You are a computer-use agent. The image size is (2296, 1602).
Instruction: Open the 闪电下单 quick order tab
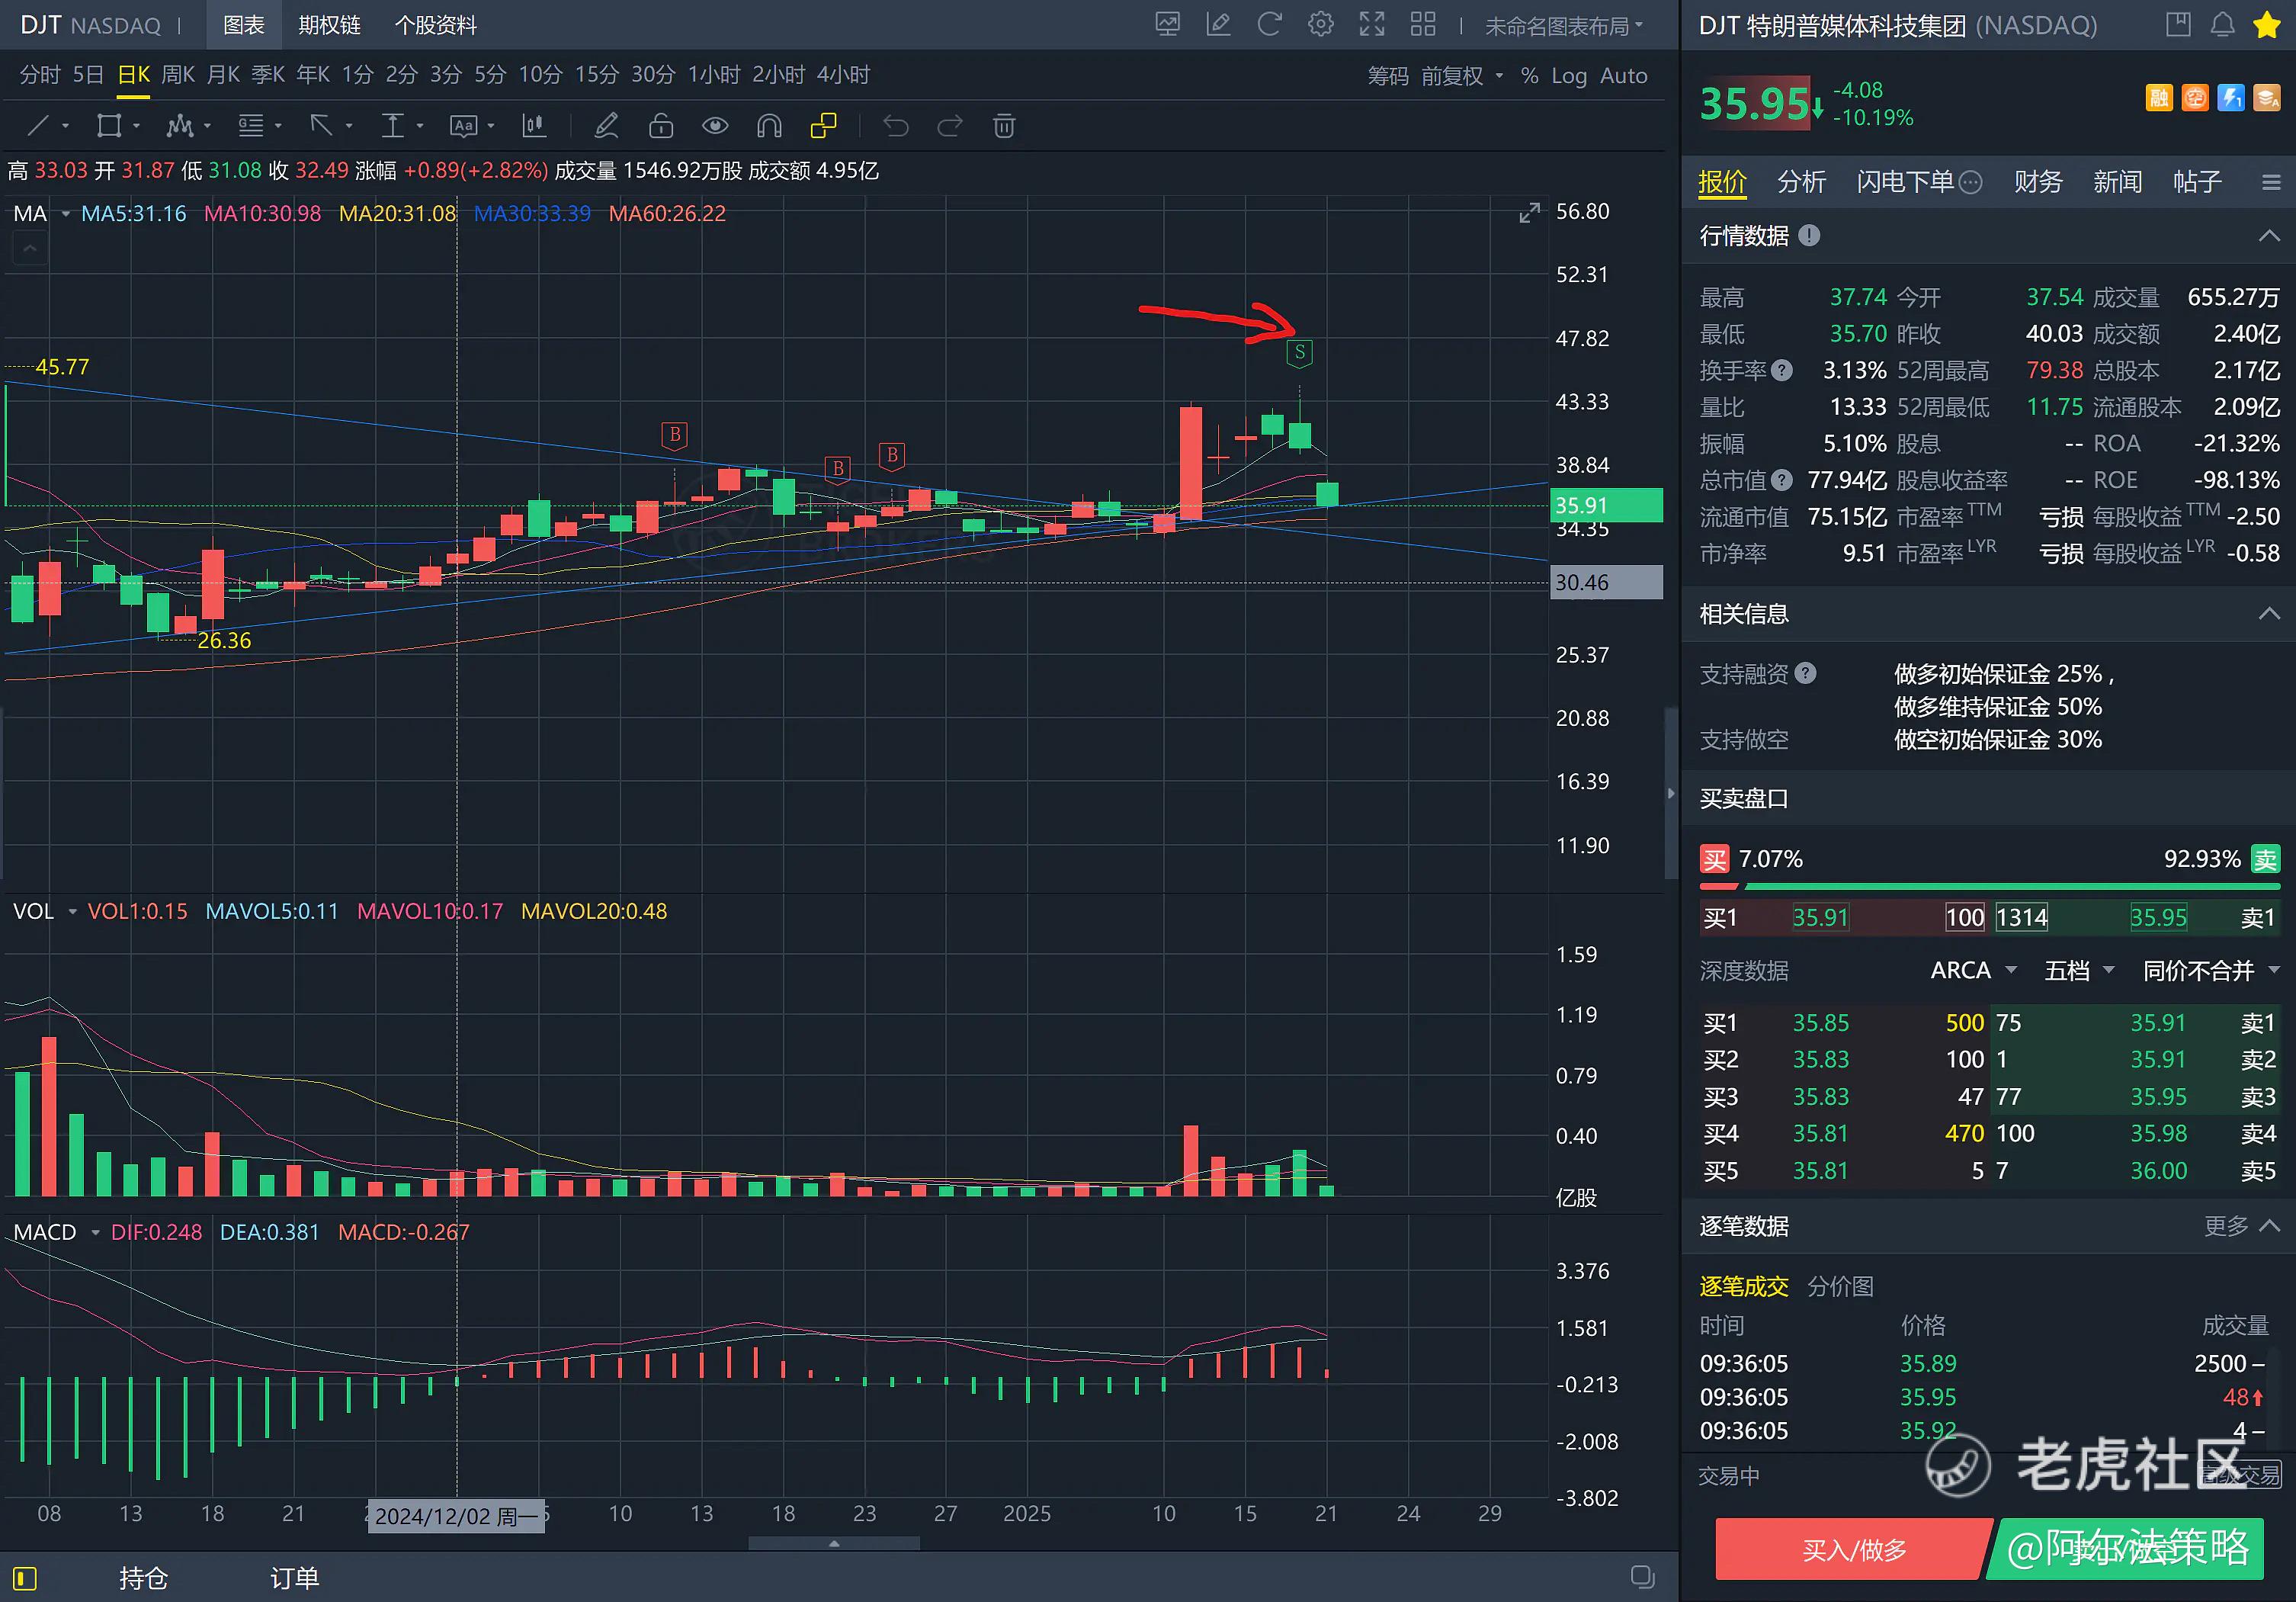coord(1918,182)
